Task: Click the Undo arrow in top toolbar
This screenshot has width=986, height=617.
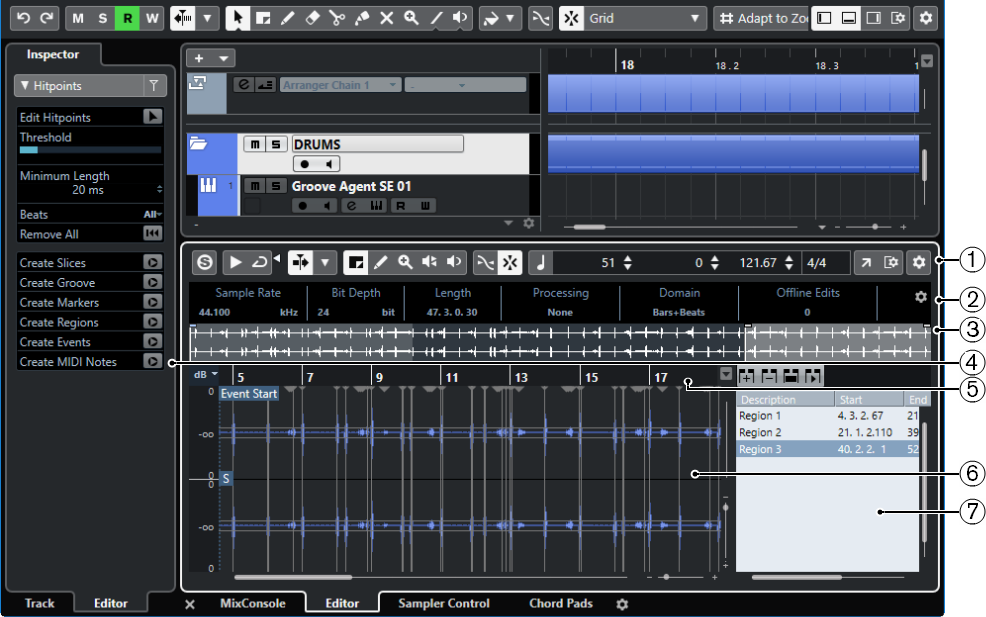Action: (x=23, y=18)
